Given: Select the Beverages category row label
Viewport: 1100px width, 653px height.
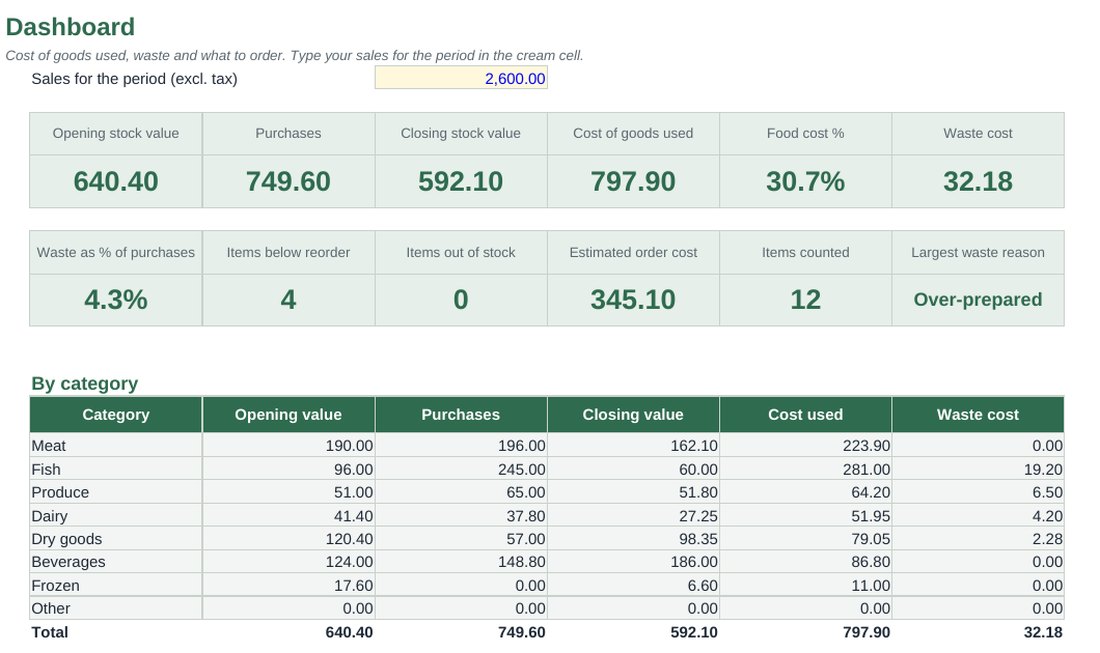Looking at the screenshot, I should click(x=68, y=563).
